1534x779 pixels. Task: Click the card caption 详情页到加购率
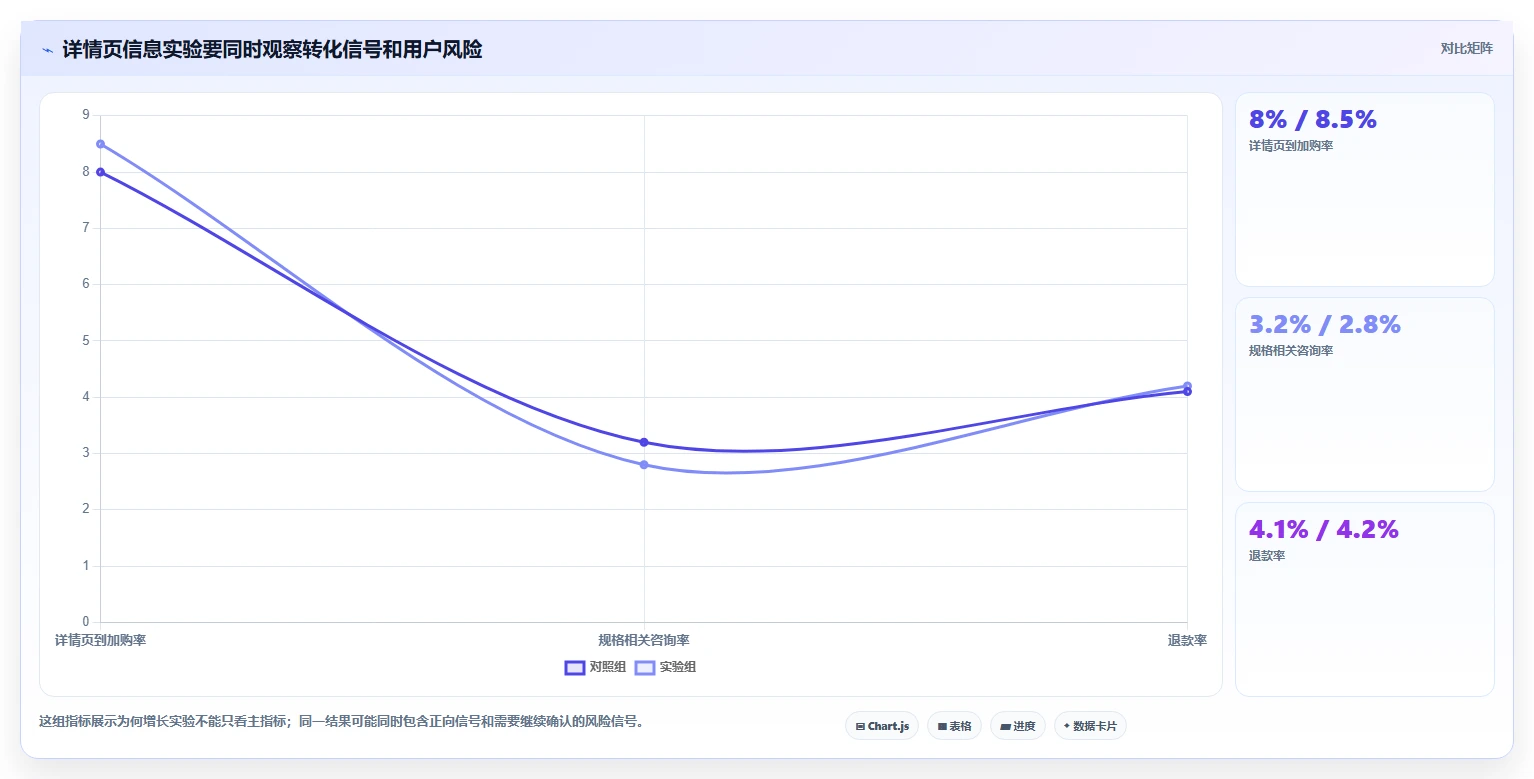pos(1291,146)
